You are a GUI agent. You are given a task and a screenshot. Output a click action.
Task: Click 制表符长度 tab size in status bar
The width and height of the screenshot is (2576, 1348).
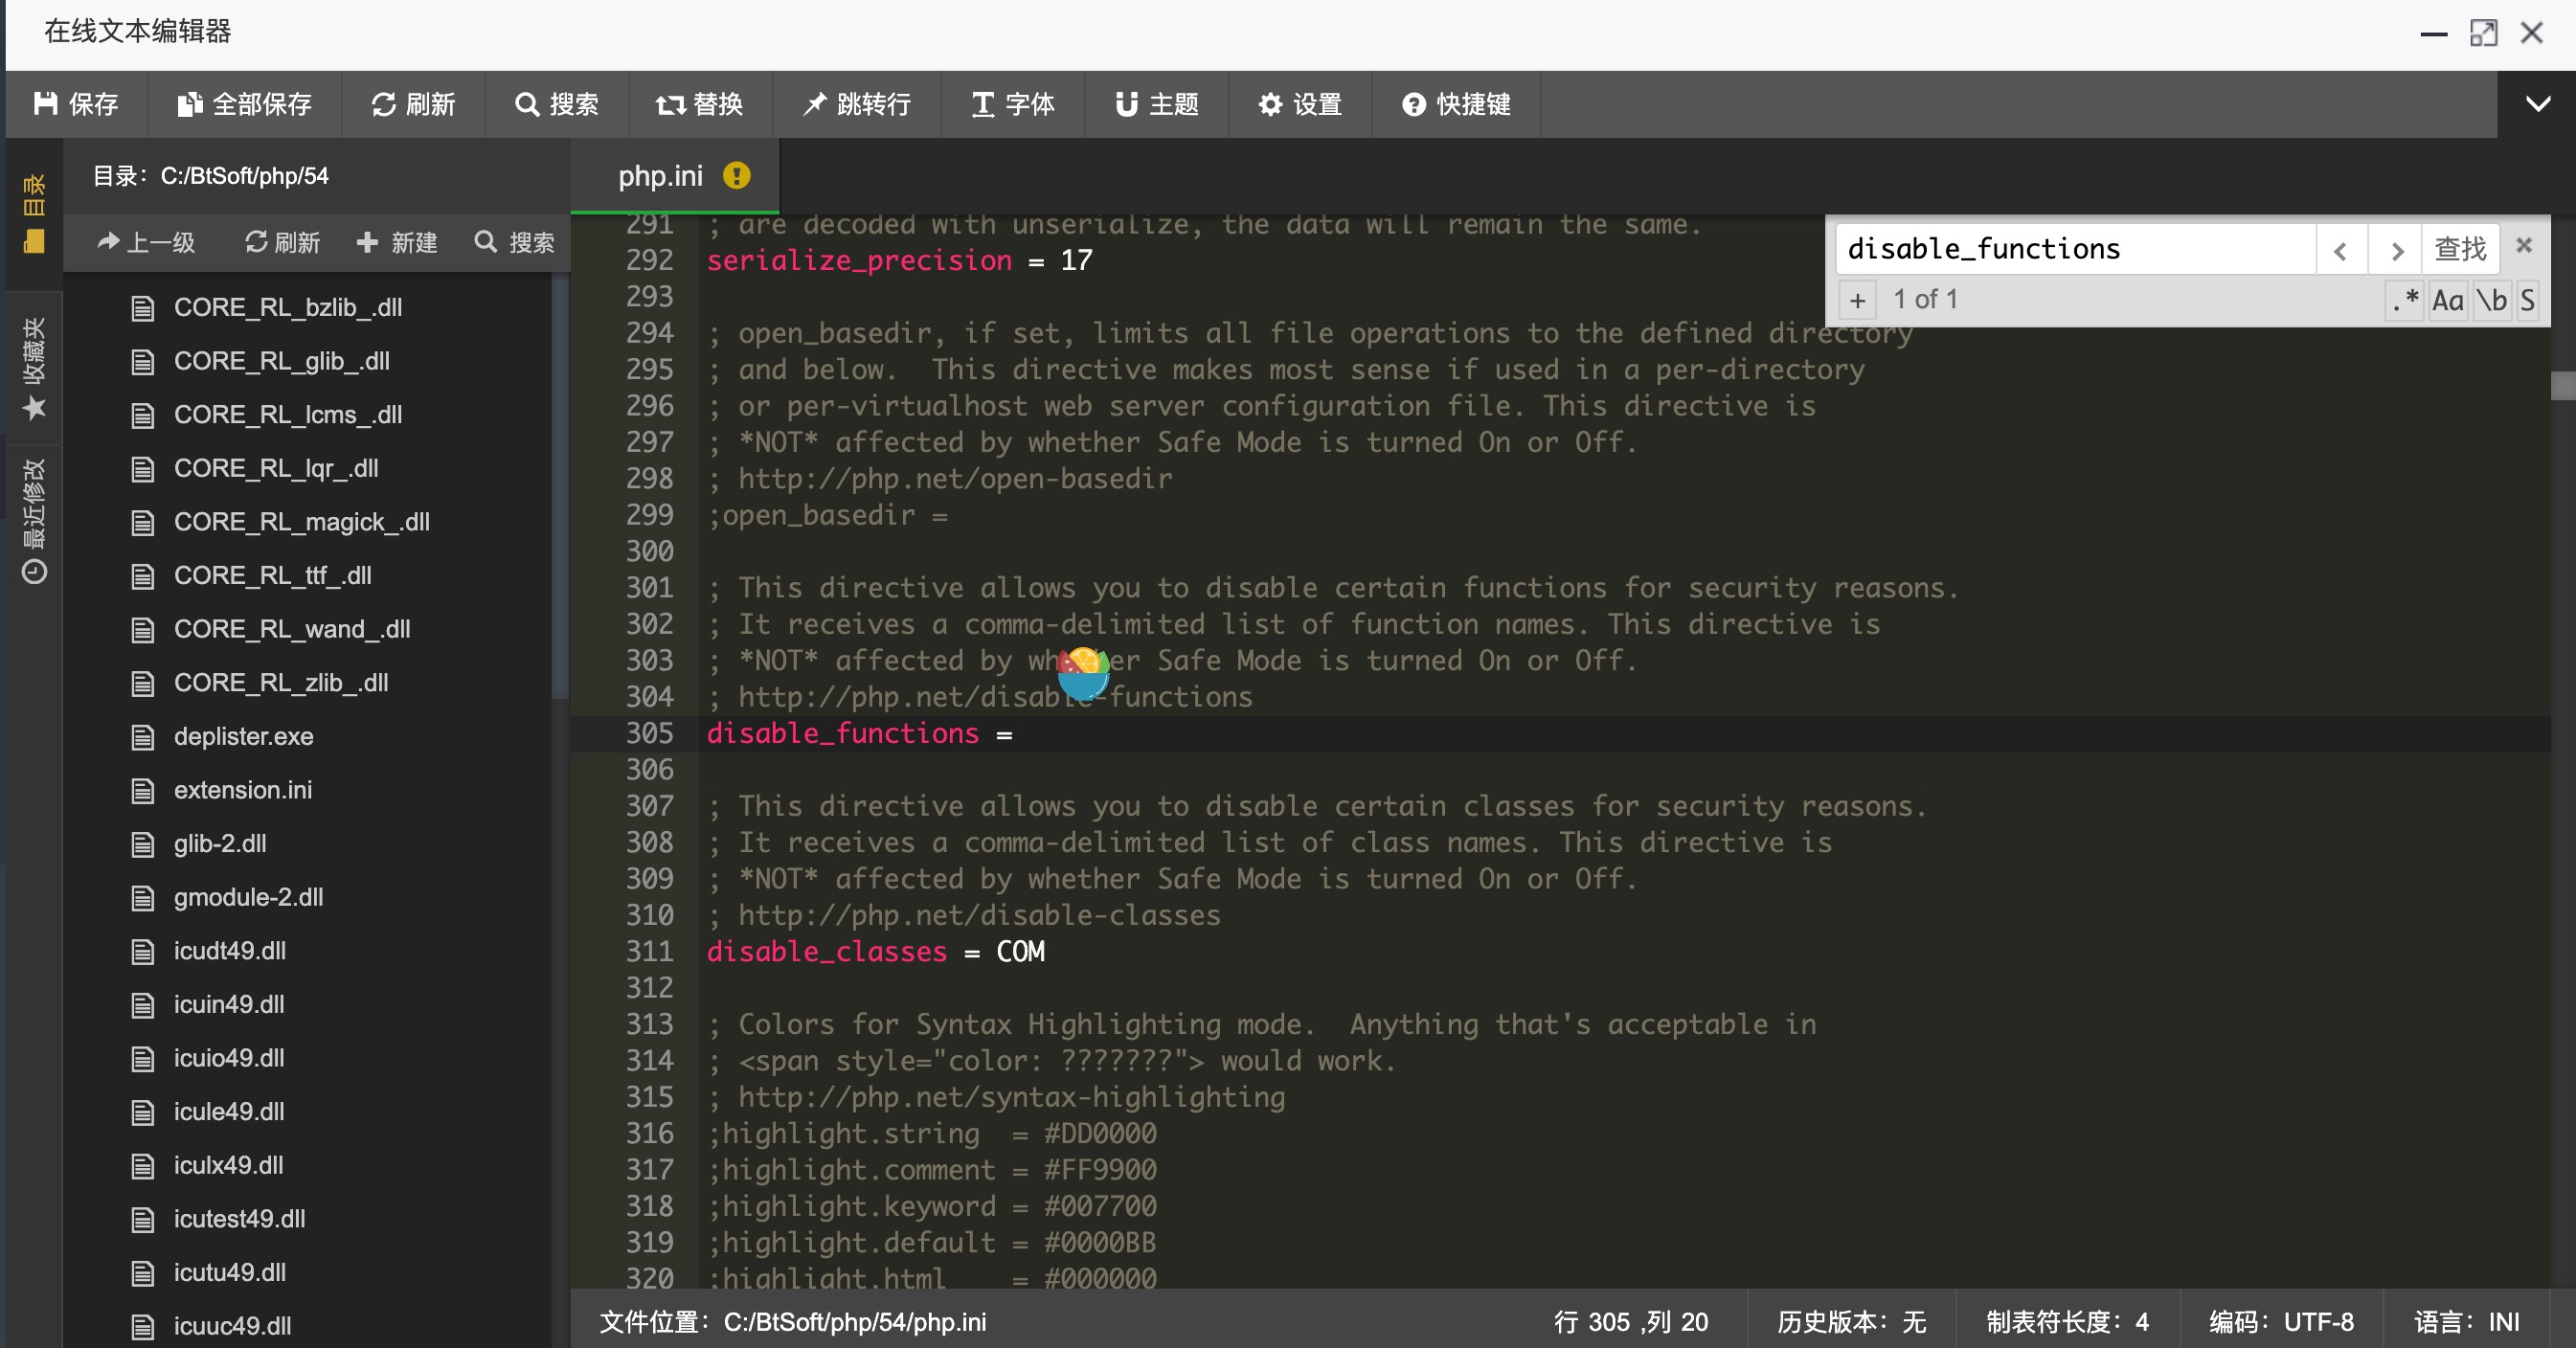(2067, 1322)
